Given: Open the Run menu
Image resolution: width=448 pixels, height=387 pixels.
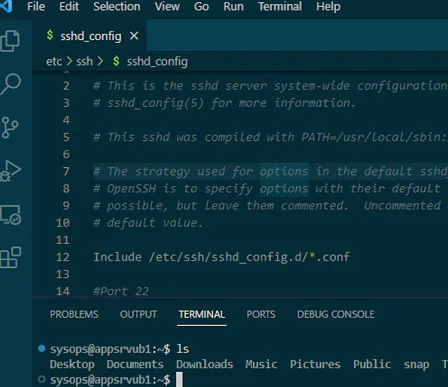Looking at the screenshot, I should click(233, 6).
